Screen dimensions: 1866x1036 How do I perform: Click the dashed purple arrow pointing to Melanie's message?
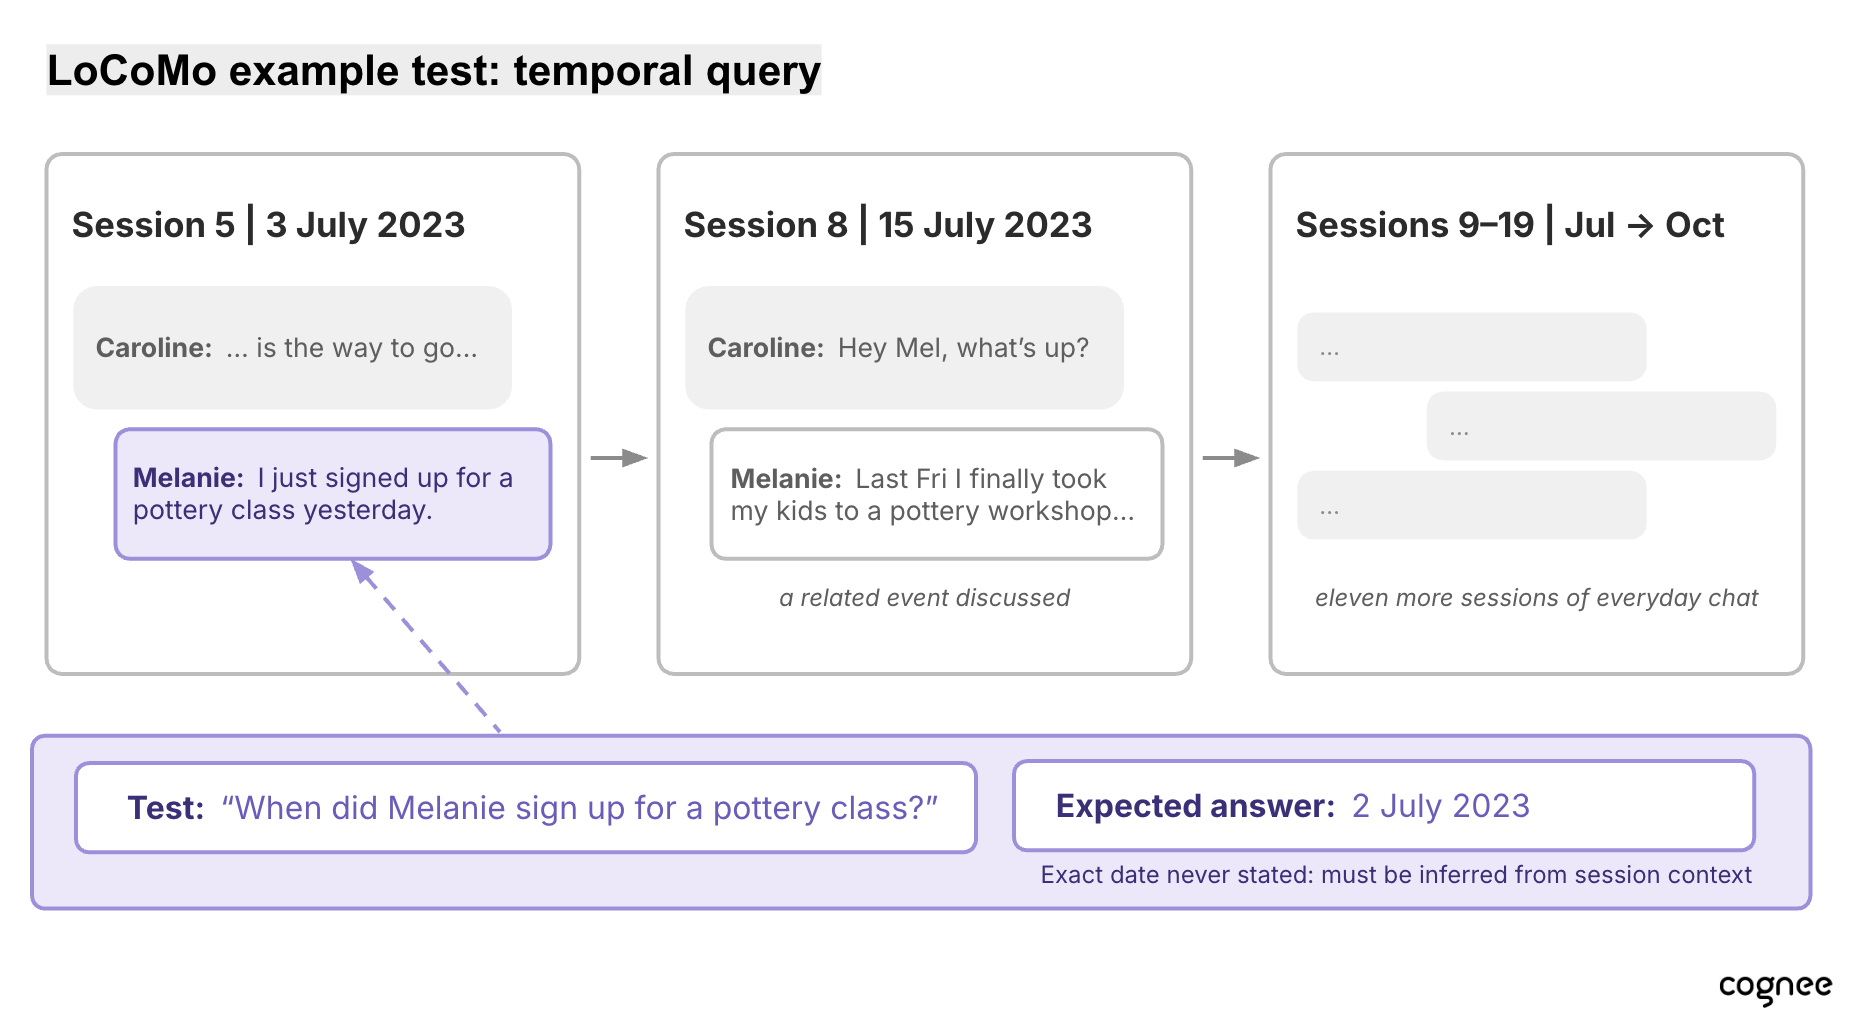coord(426,646)
